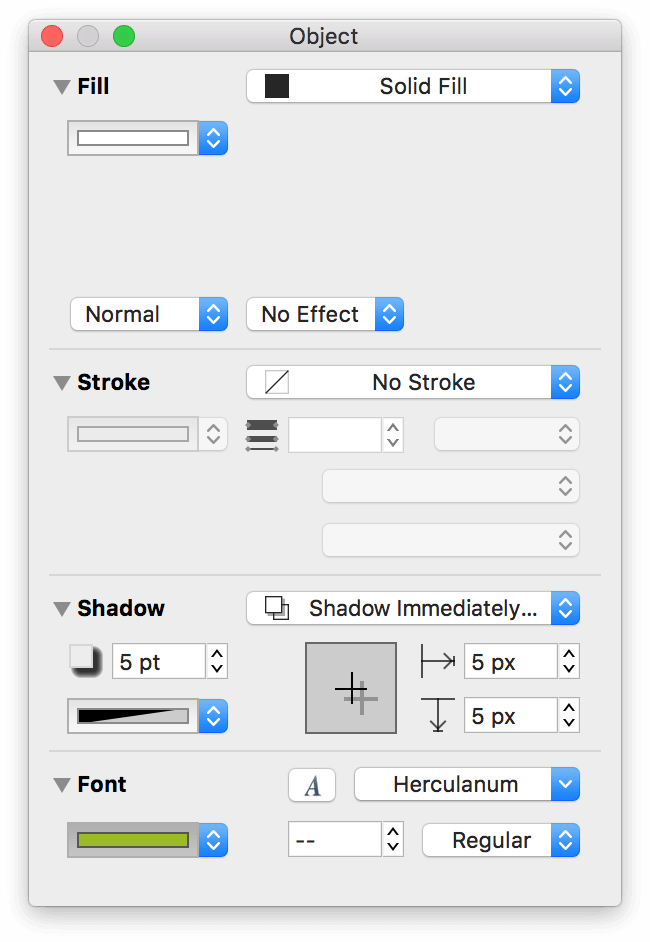Open the Normal blend mode dropdown
The image size is (650, 942).
point(149,314)
